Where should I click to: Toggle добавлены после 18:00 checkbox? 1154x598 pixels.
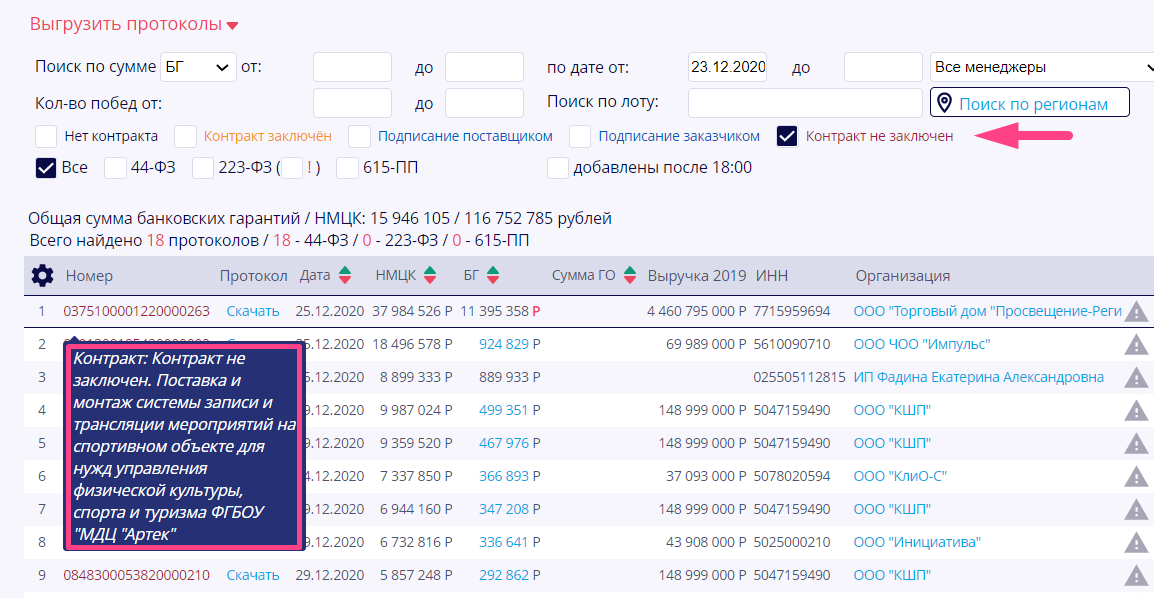click(558, 168)
